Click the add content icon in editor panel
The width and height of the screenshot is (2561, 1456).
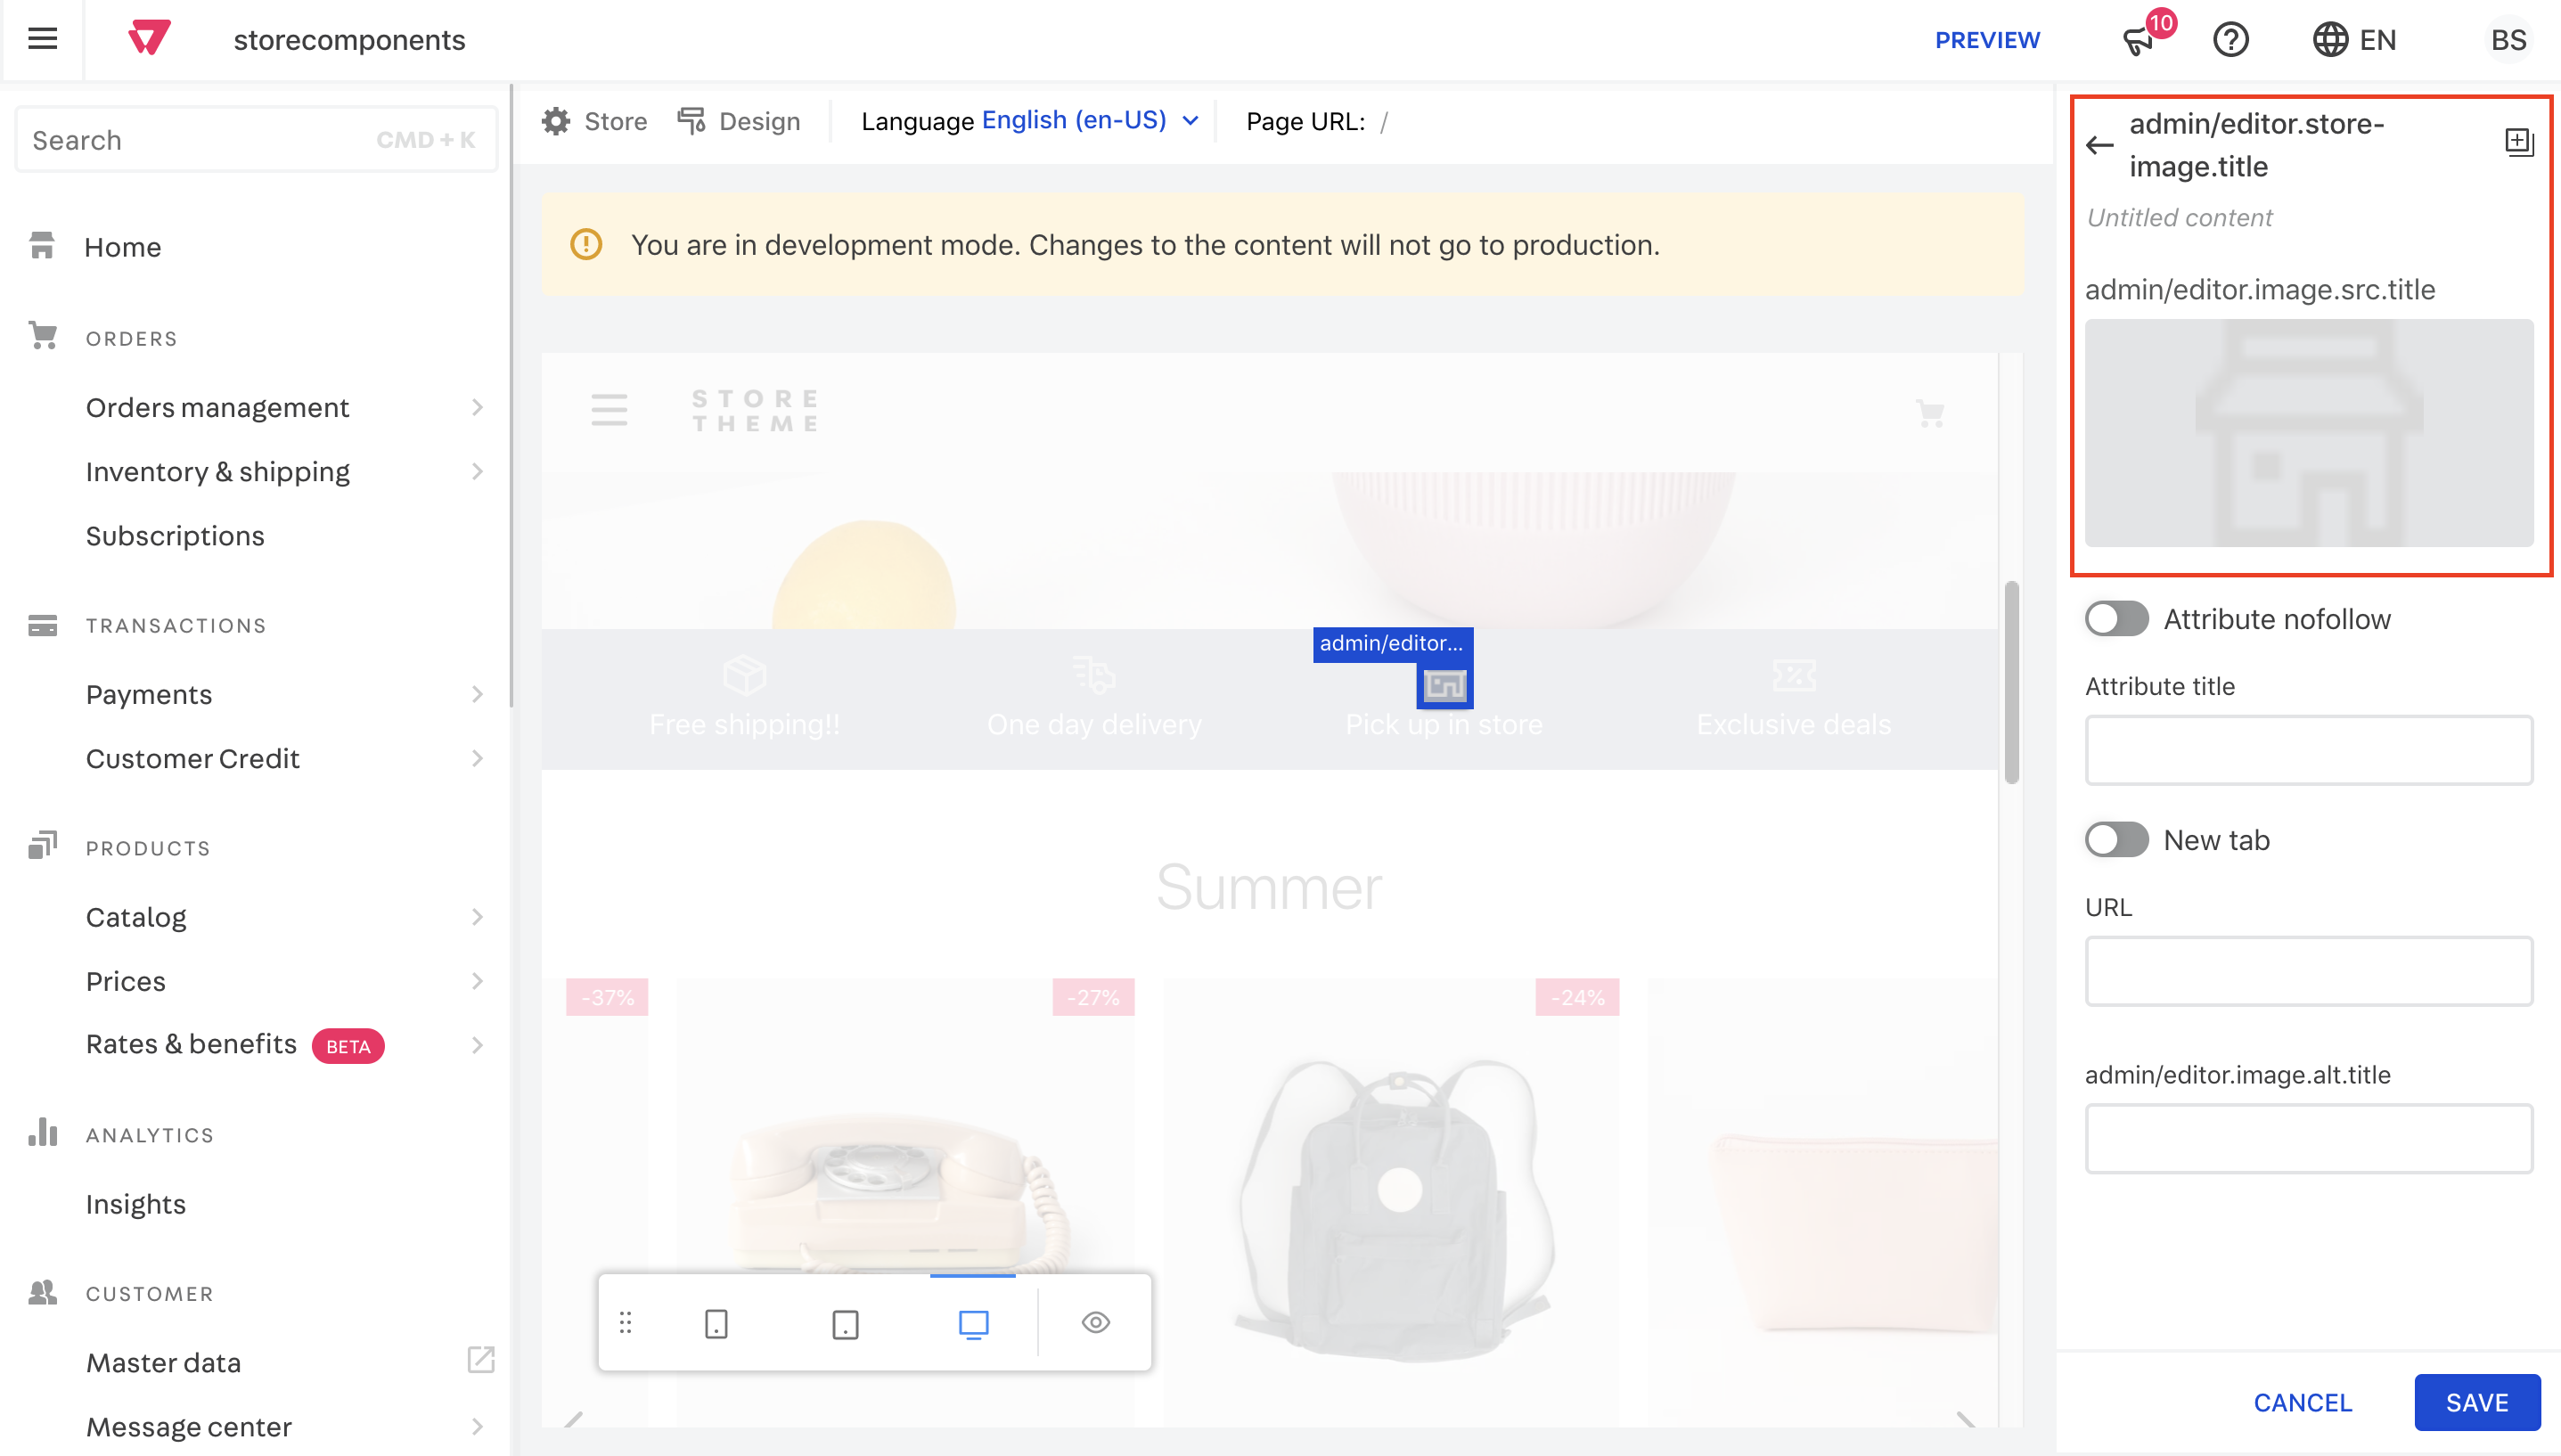(x=2518, y=141)
